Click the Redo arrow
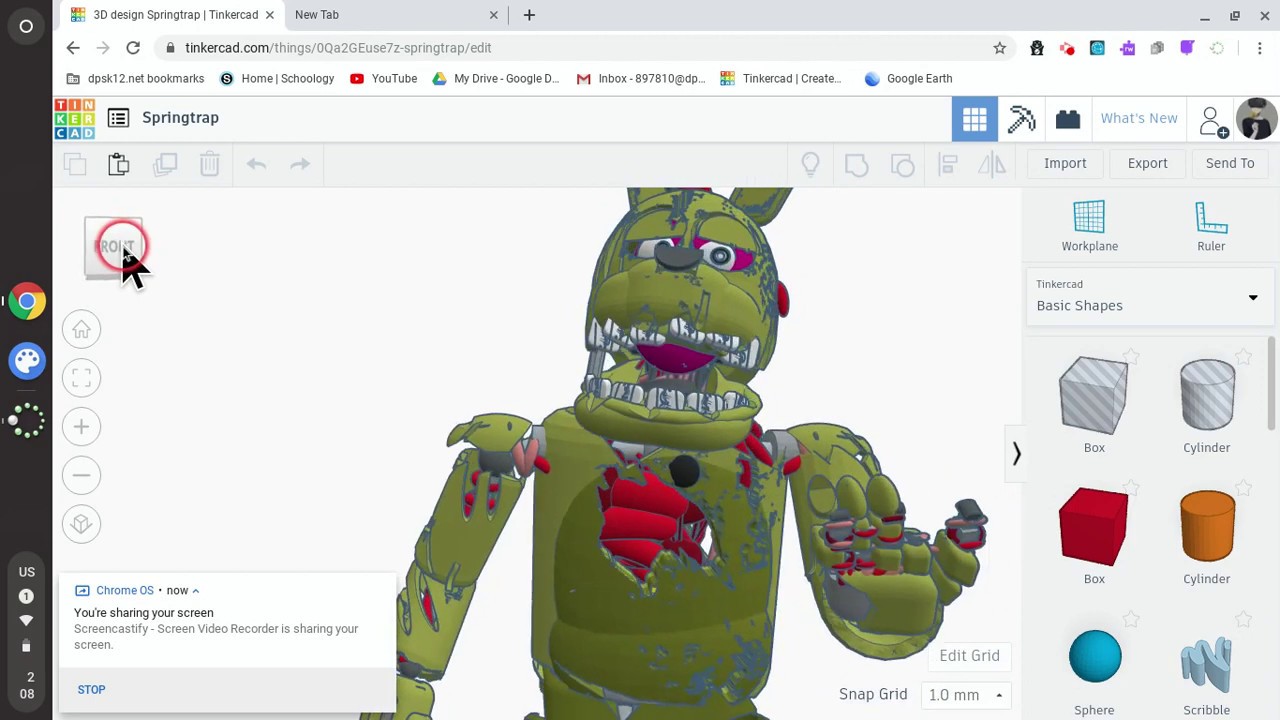The height and width of the screenshot is (720, 1280). (300, 164)
